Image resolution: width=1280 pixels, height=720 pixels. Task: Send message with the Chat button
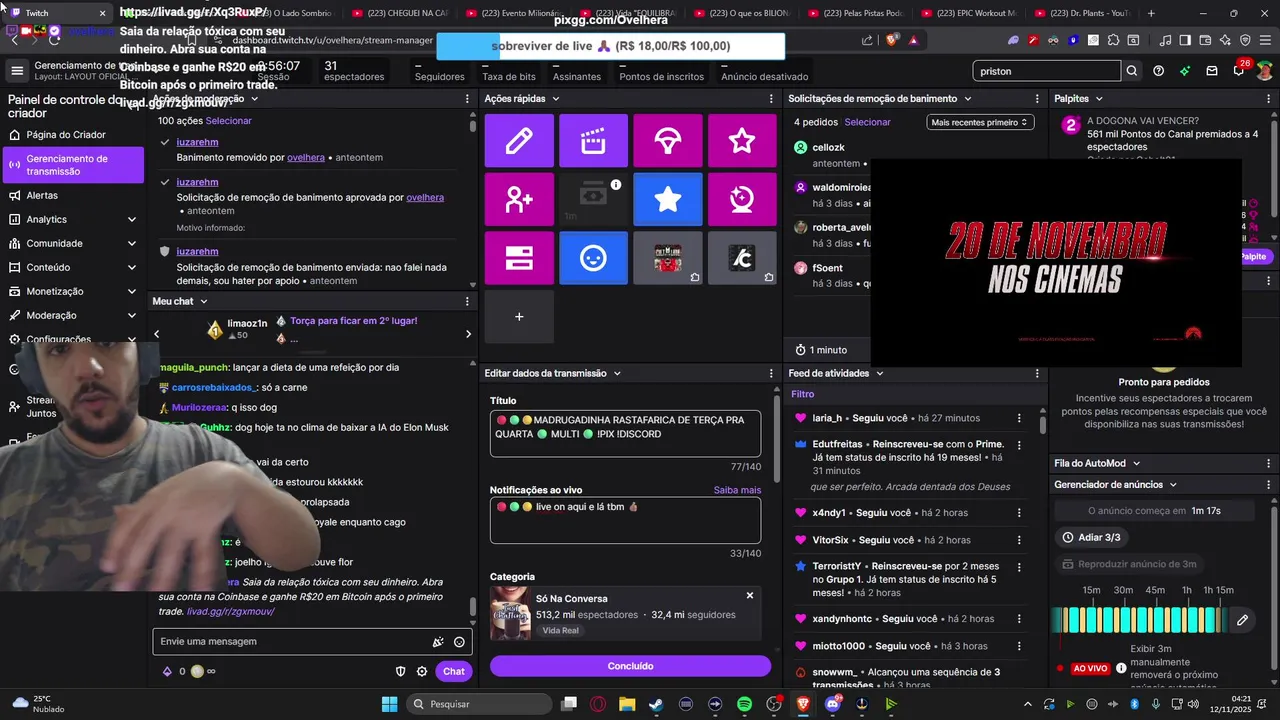[x=454, y=672]
